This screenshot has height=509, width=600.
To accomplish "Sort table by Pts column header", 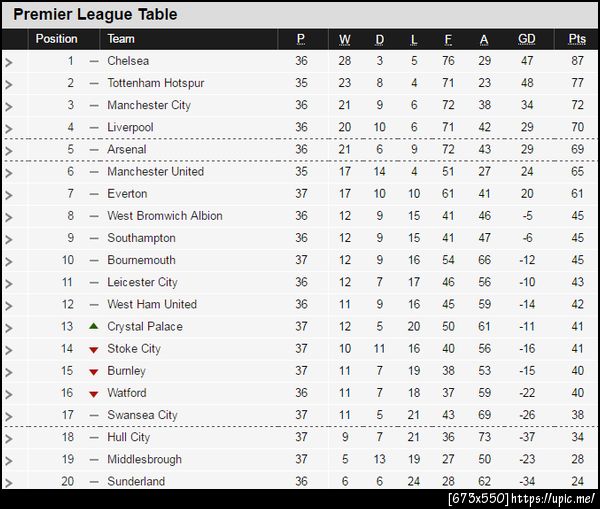I will pos(577,39).
